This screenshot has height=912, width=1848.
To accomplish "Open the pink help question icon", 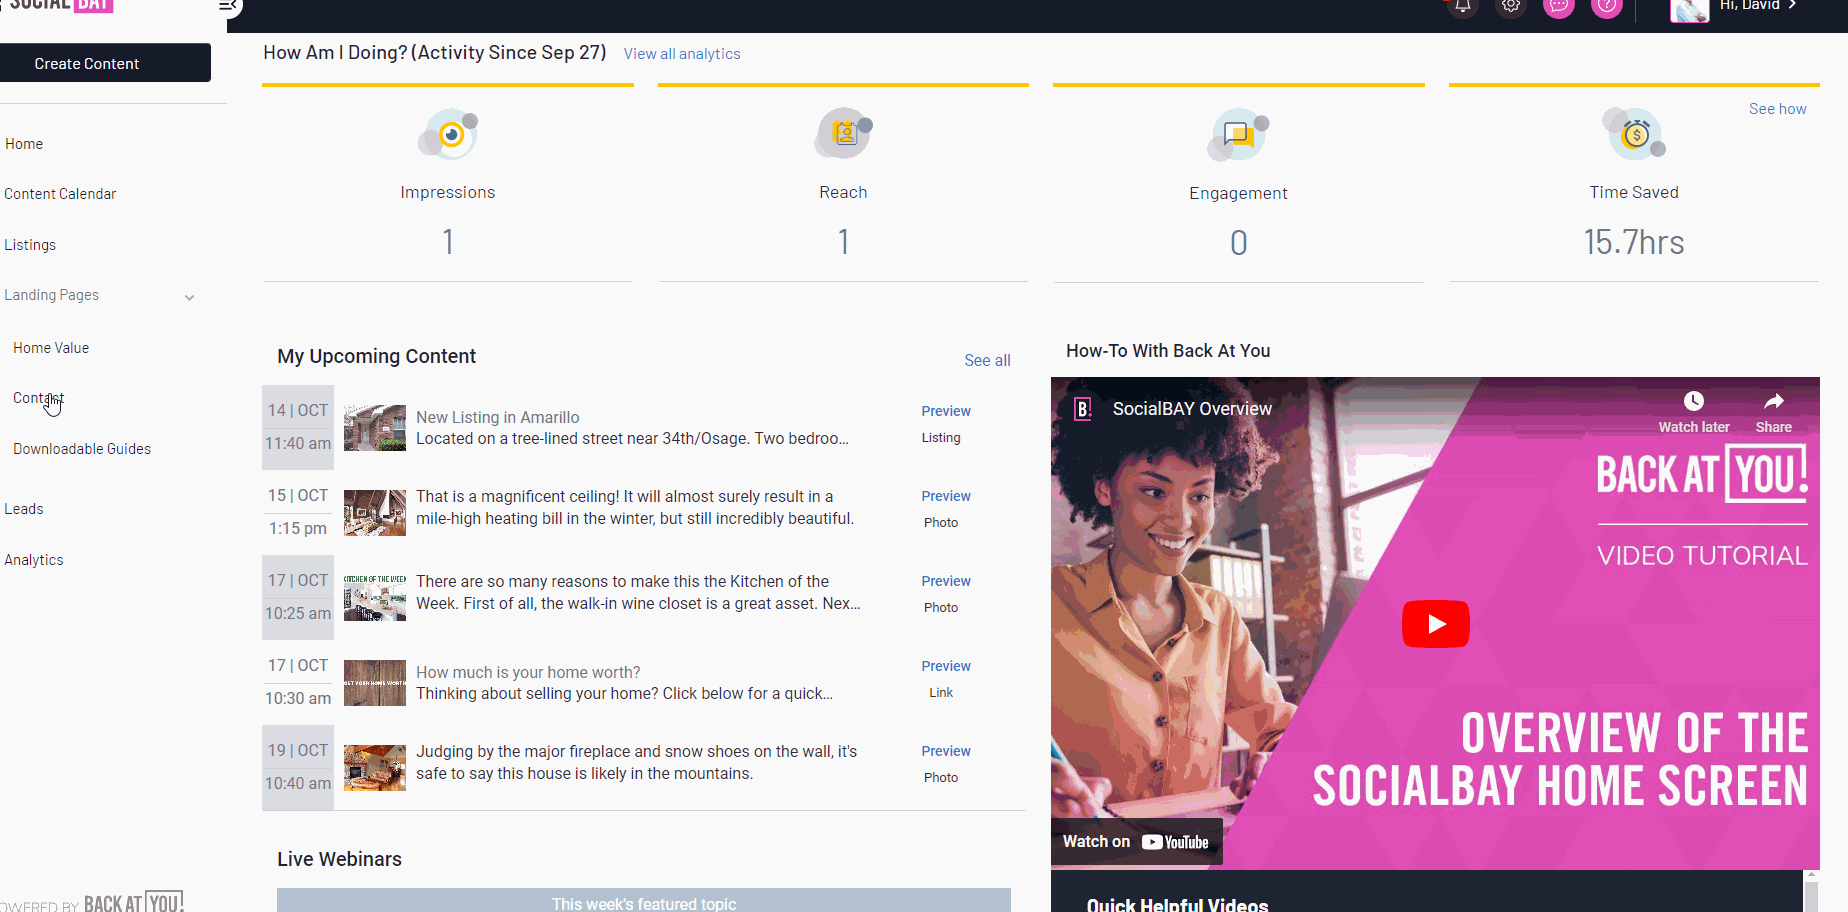I will [1607, 6].
